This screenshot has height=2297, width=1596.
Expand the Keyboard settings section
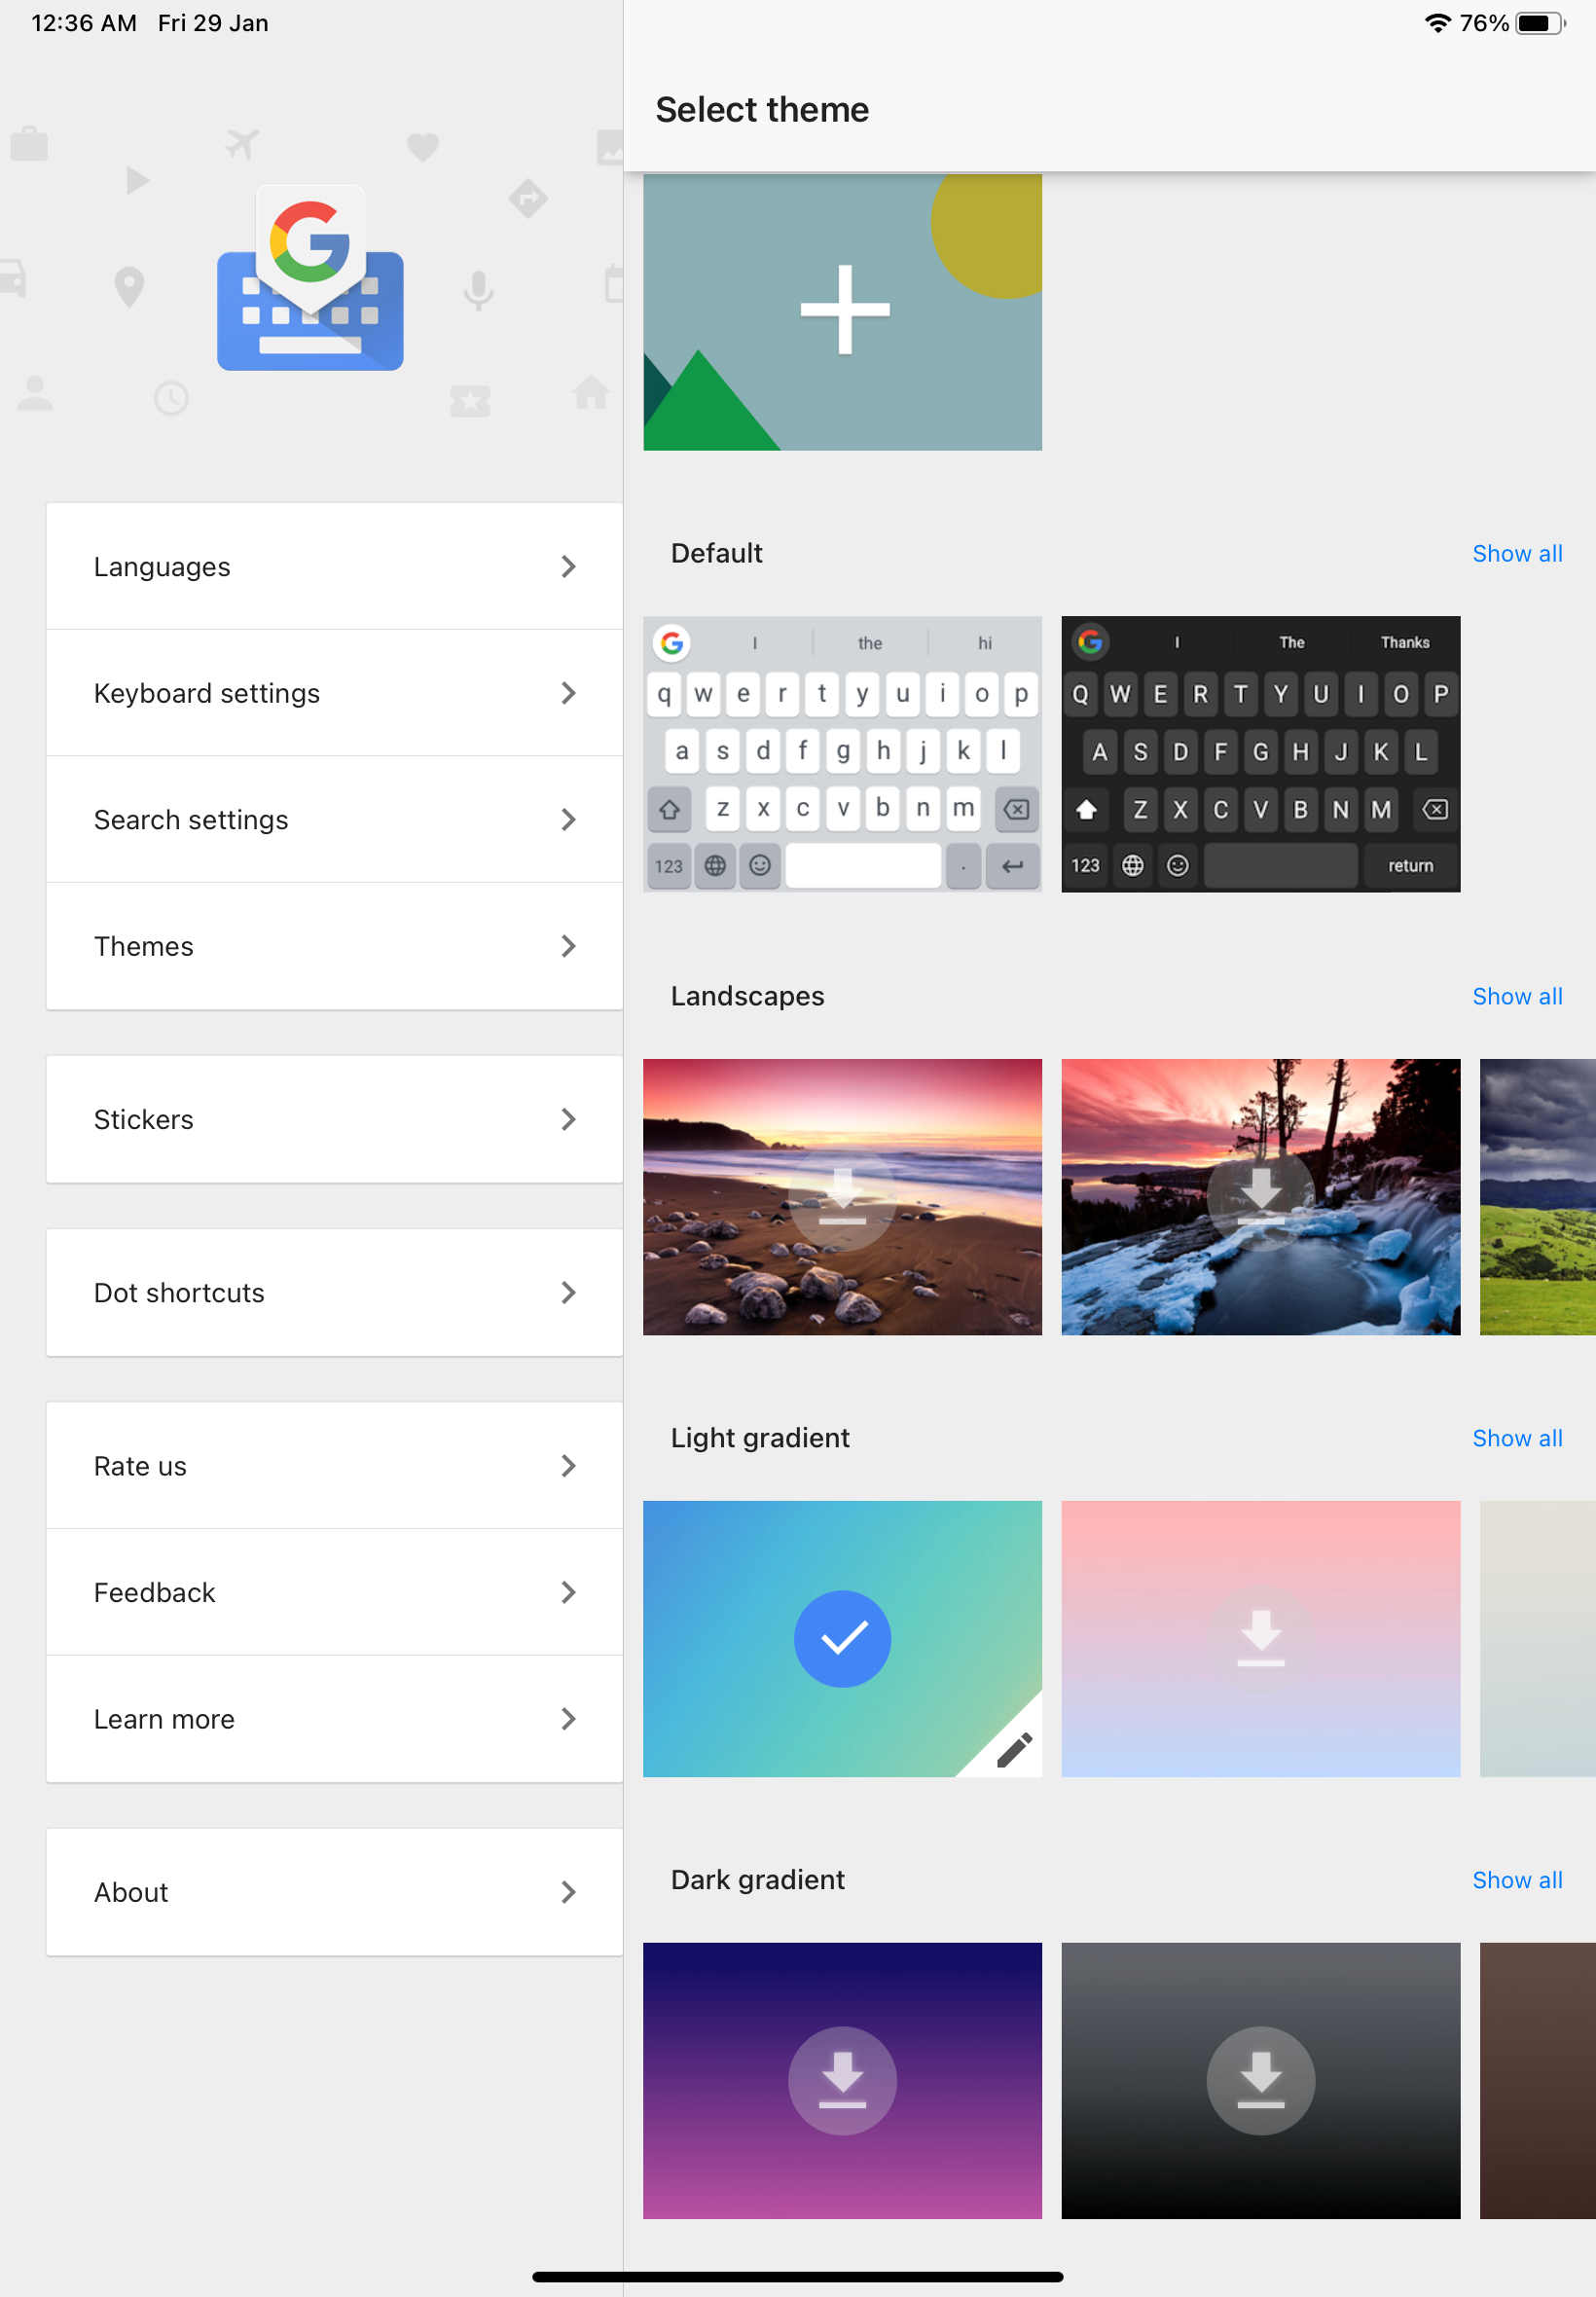[334, 693]
